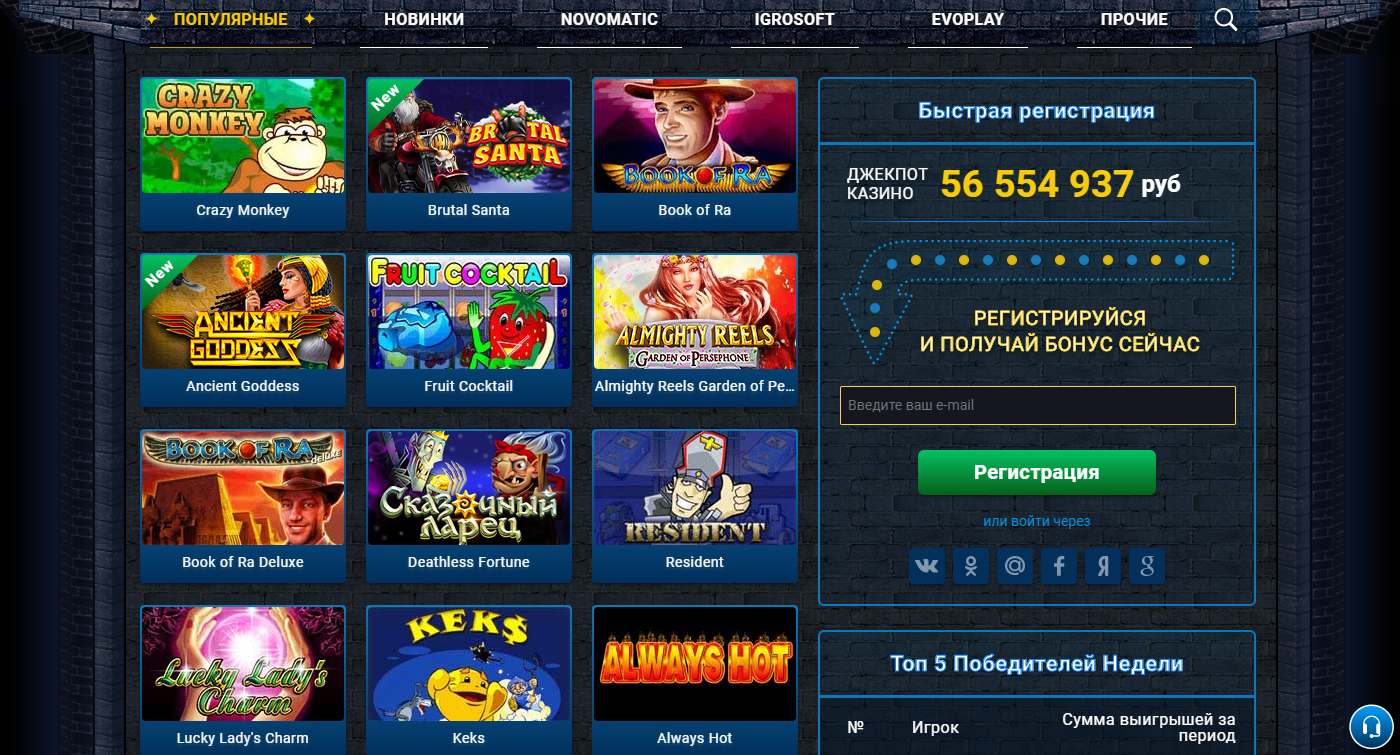The width and height of the screenshot is (1400, 755).
Task: Switch to the Evoplay tab
Action: [967, 20]
